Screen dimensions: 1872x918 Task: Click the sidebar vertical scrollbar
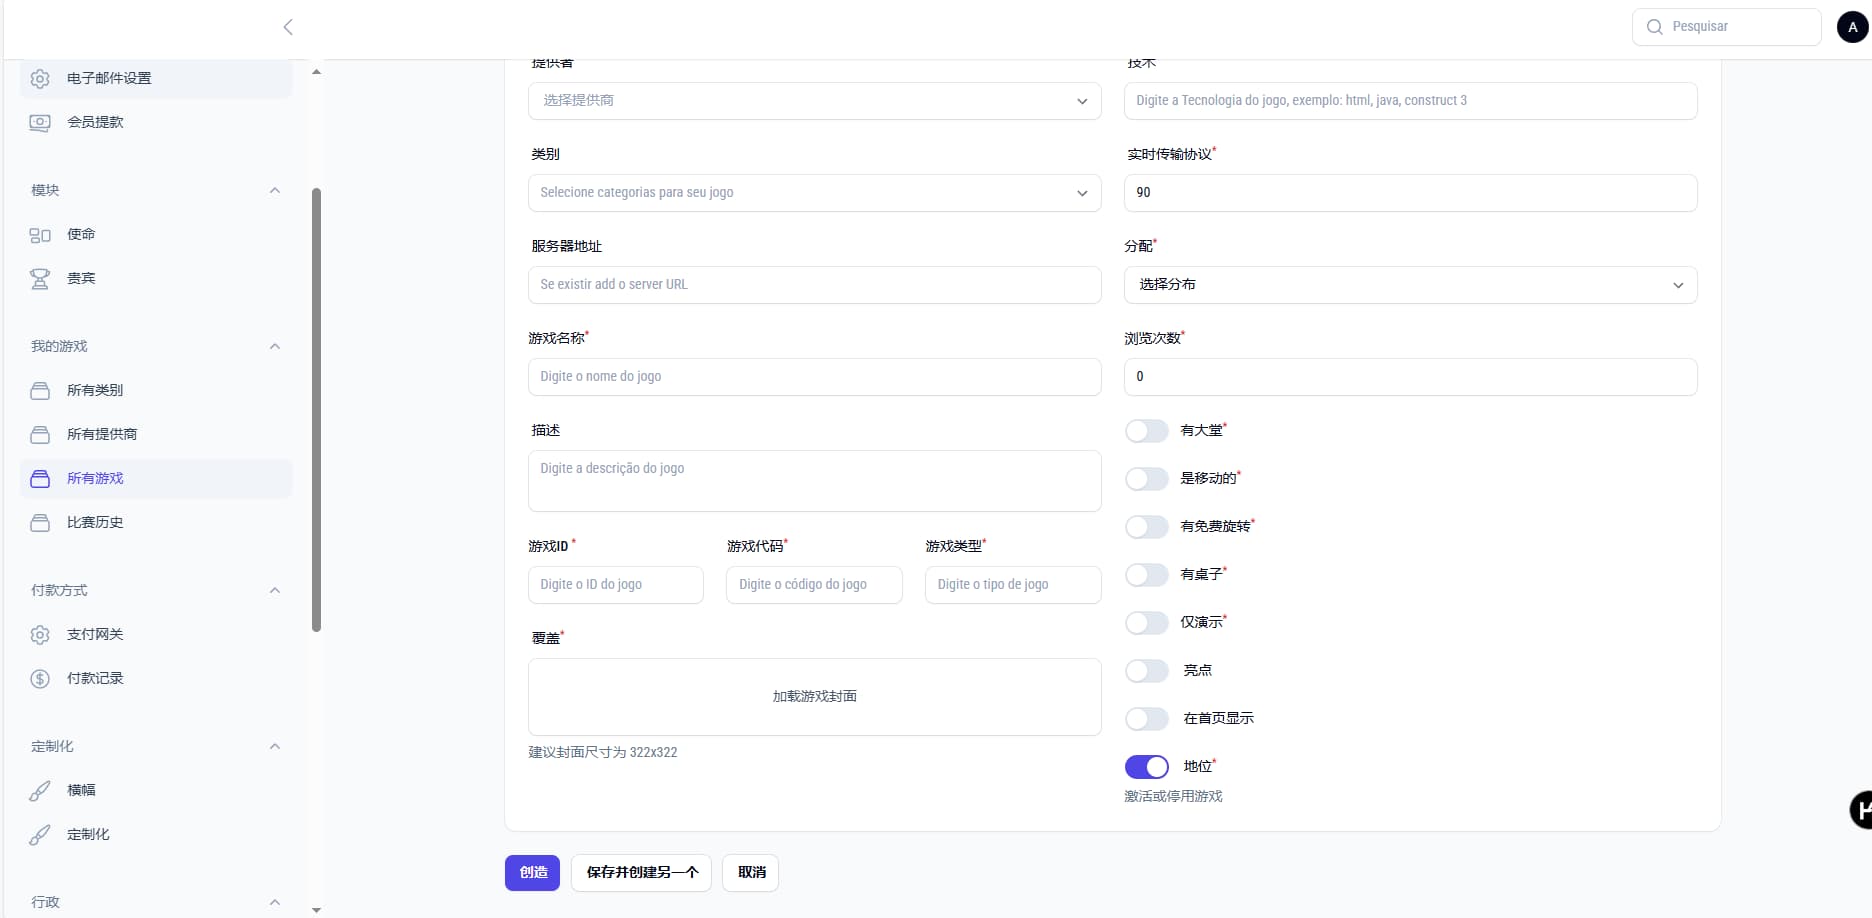pos(316,410)
